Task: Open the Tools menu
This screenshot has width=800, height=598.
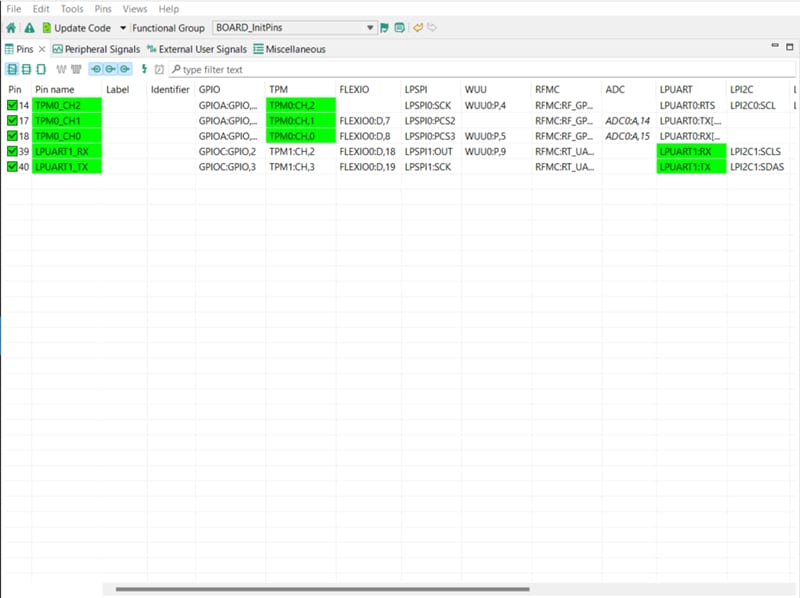Action: pyautogui.click(x=72, y=9)
